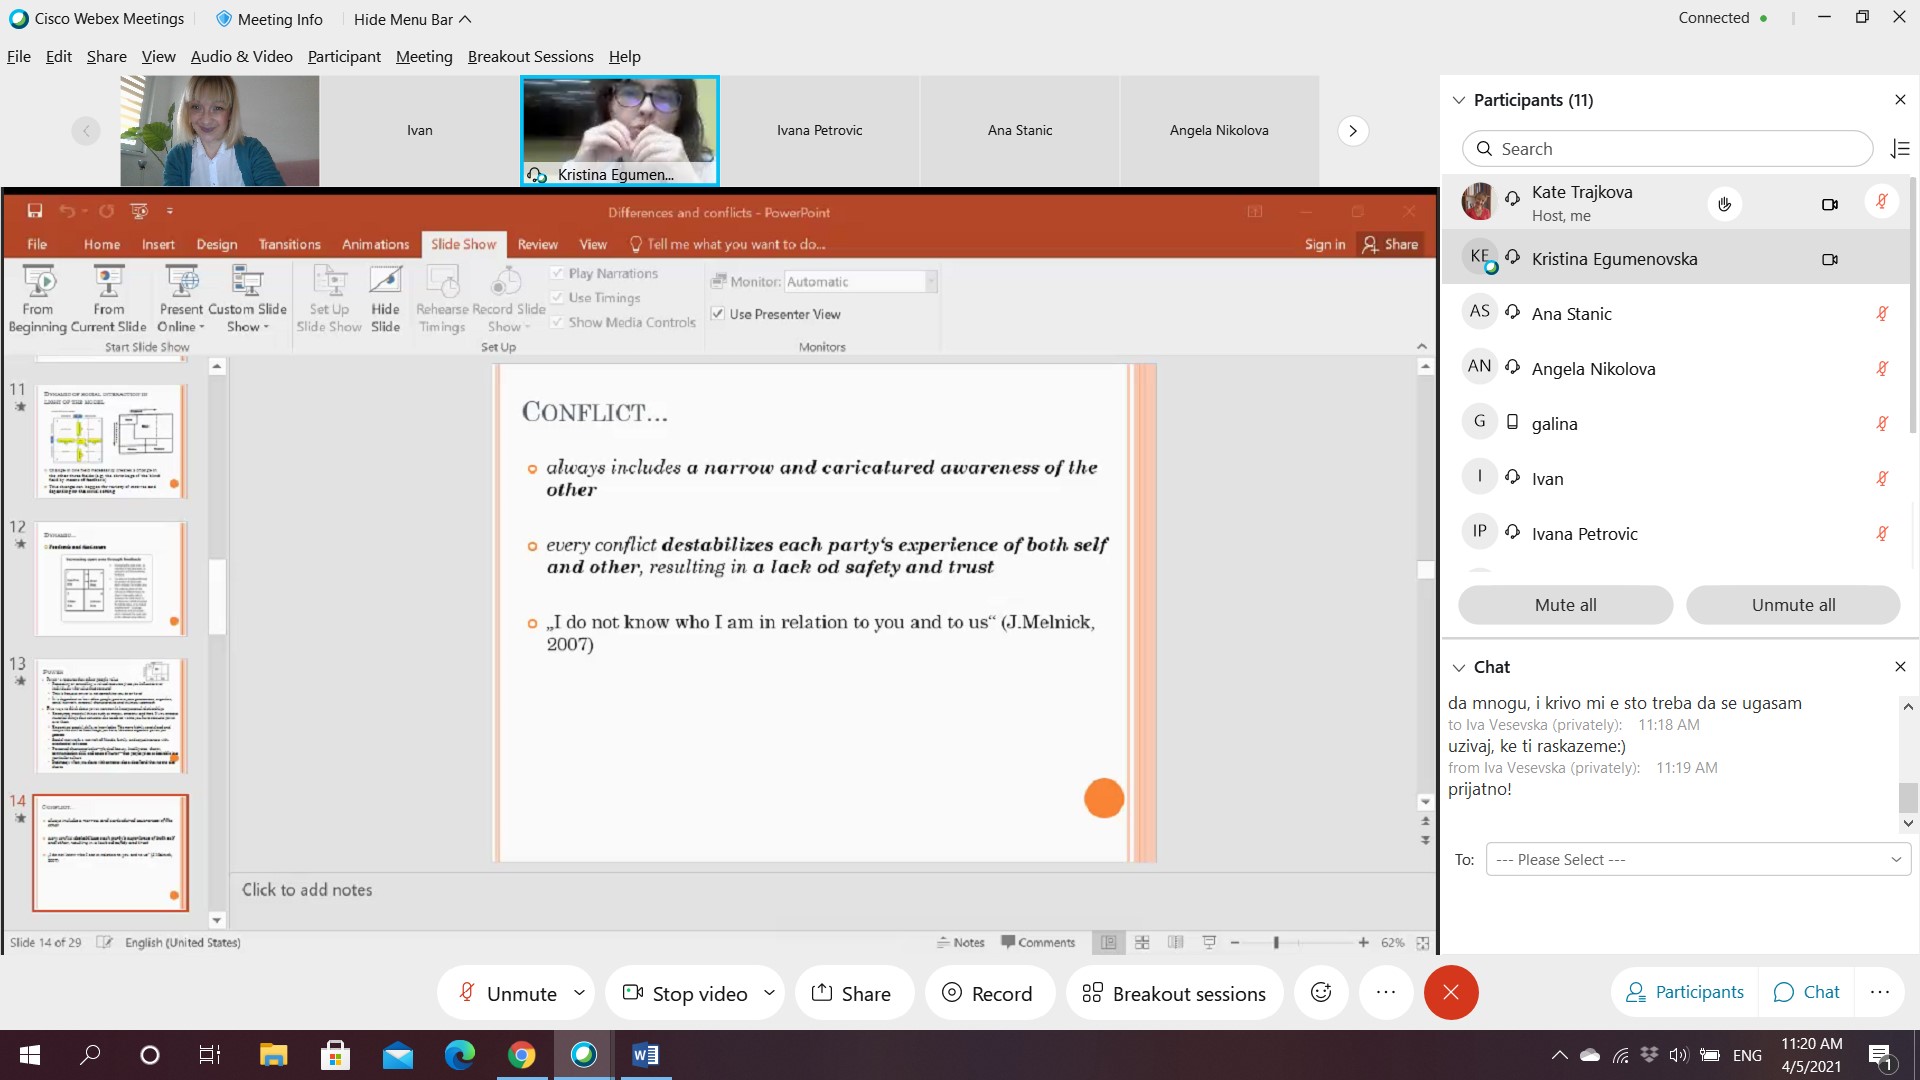Unmute Ana Stanic's microphone icon
The height and width of the screenshot is (1080, 1920).
(x=1882, y=314)
